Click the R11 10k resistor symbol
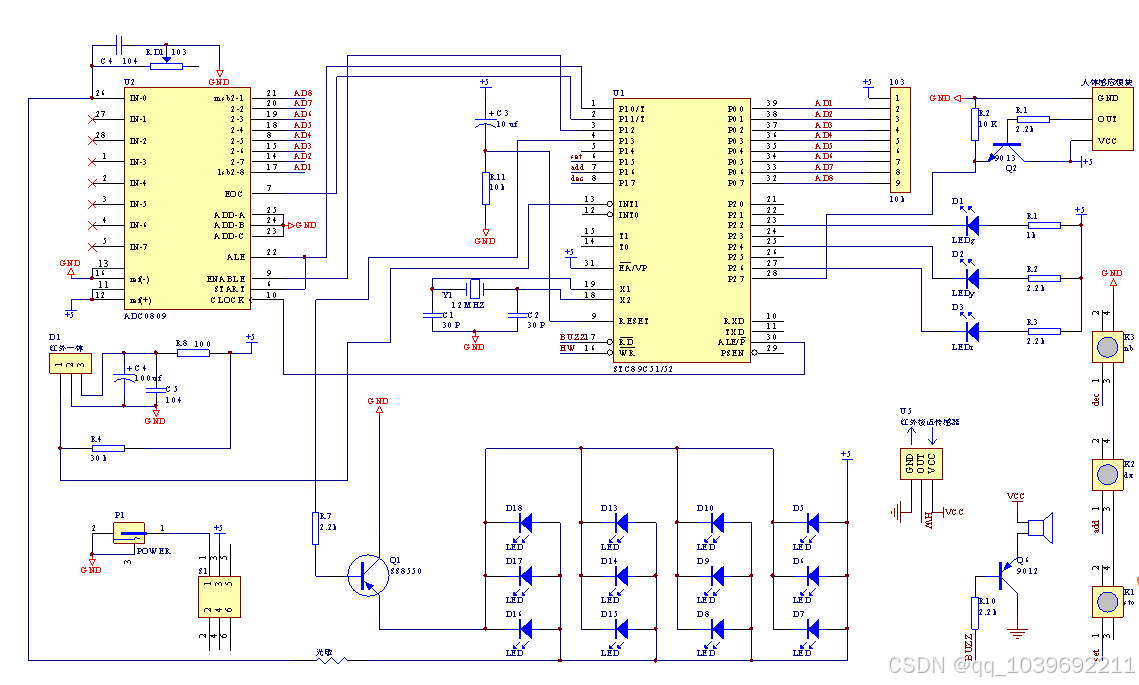The height and width of the screenshot is (685, 1139). tap(486, 188)
